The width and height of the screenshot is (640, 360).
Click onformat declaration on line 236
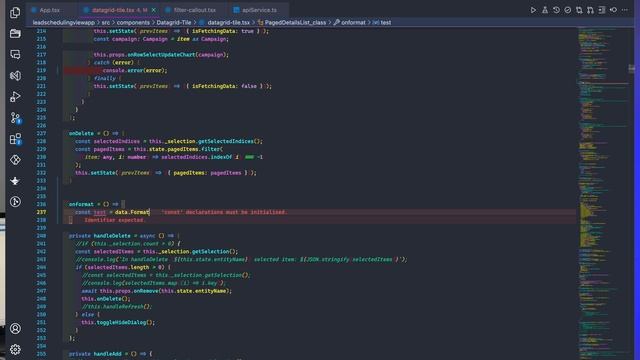81,204
